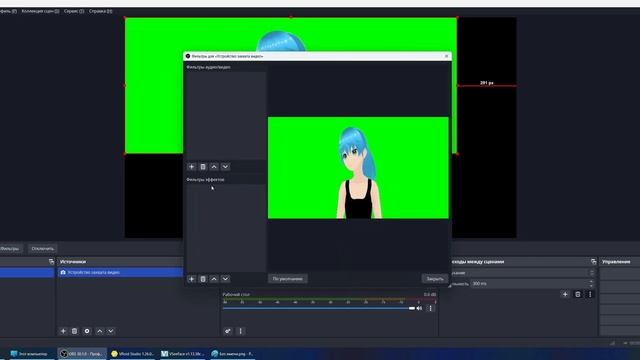Open the Коллекция сцен menu

coord(40,11)
